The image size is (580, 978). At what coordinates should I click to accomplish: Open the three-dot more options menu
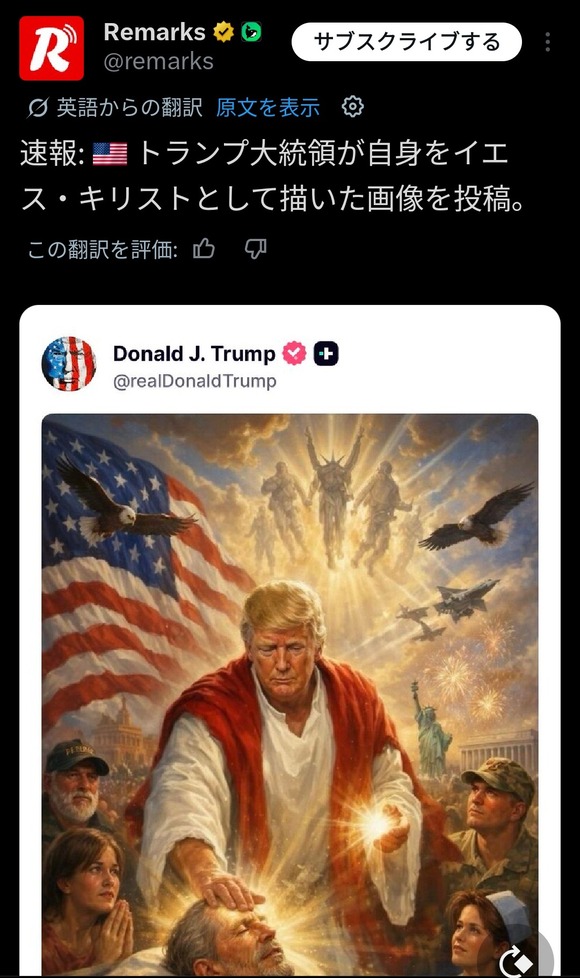547,42
